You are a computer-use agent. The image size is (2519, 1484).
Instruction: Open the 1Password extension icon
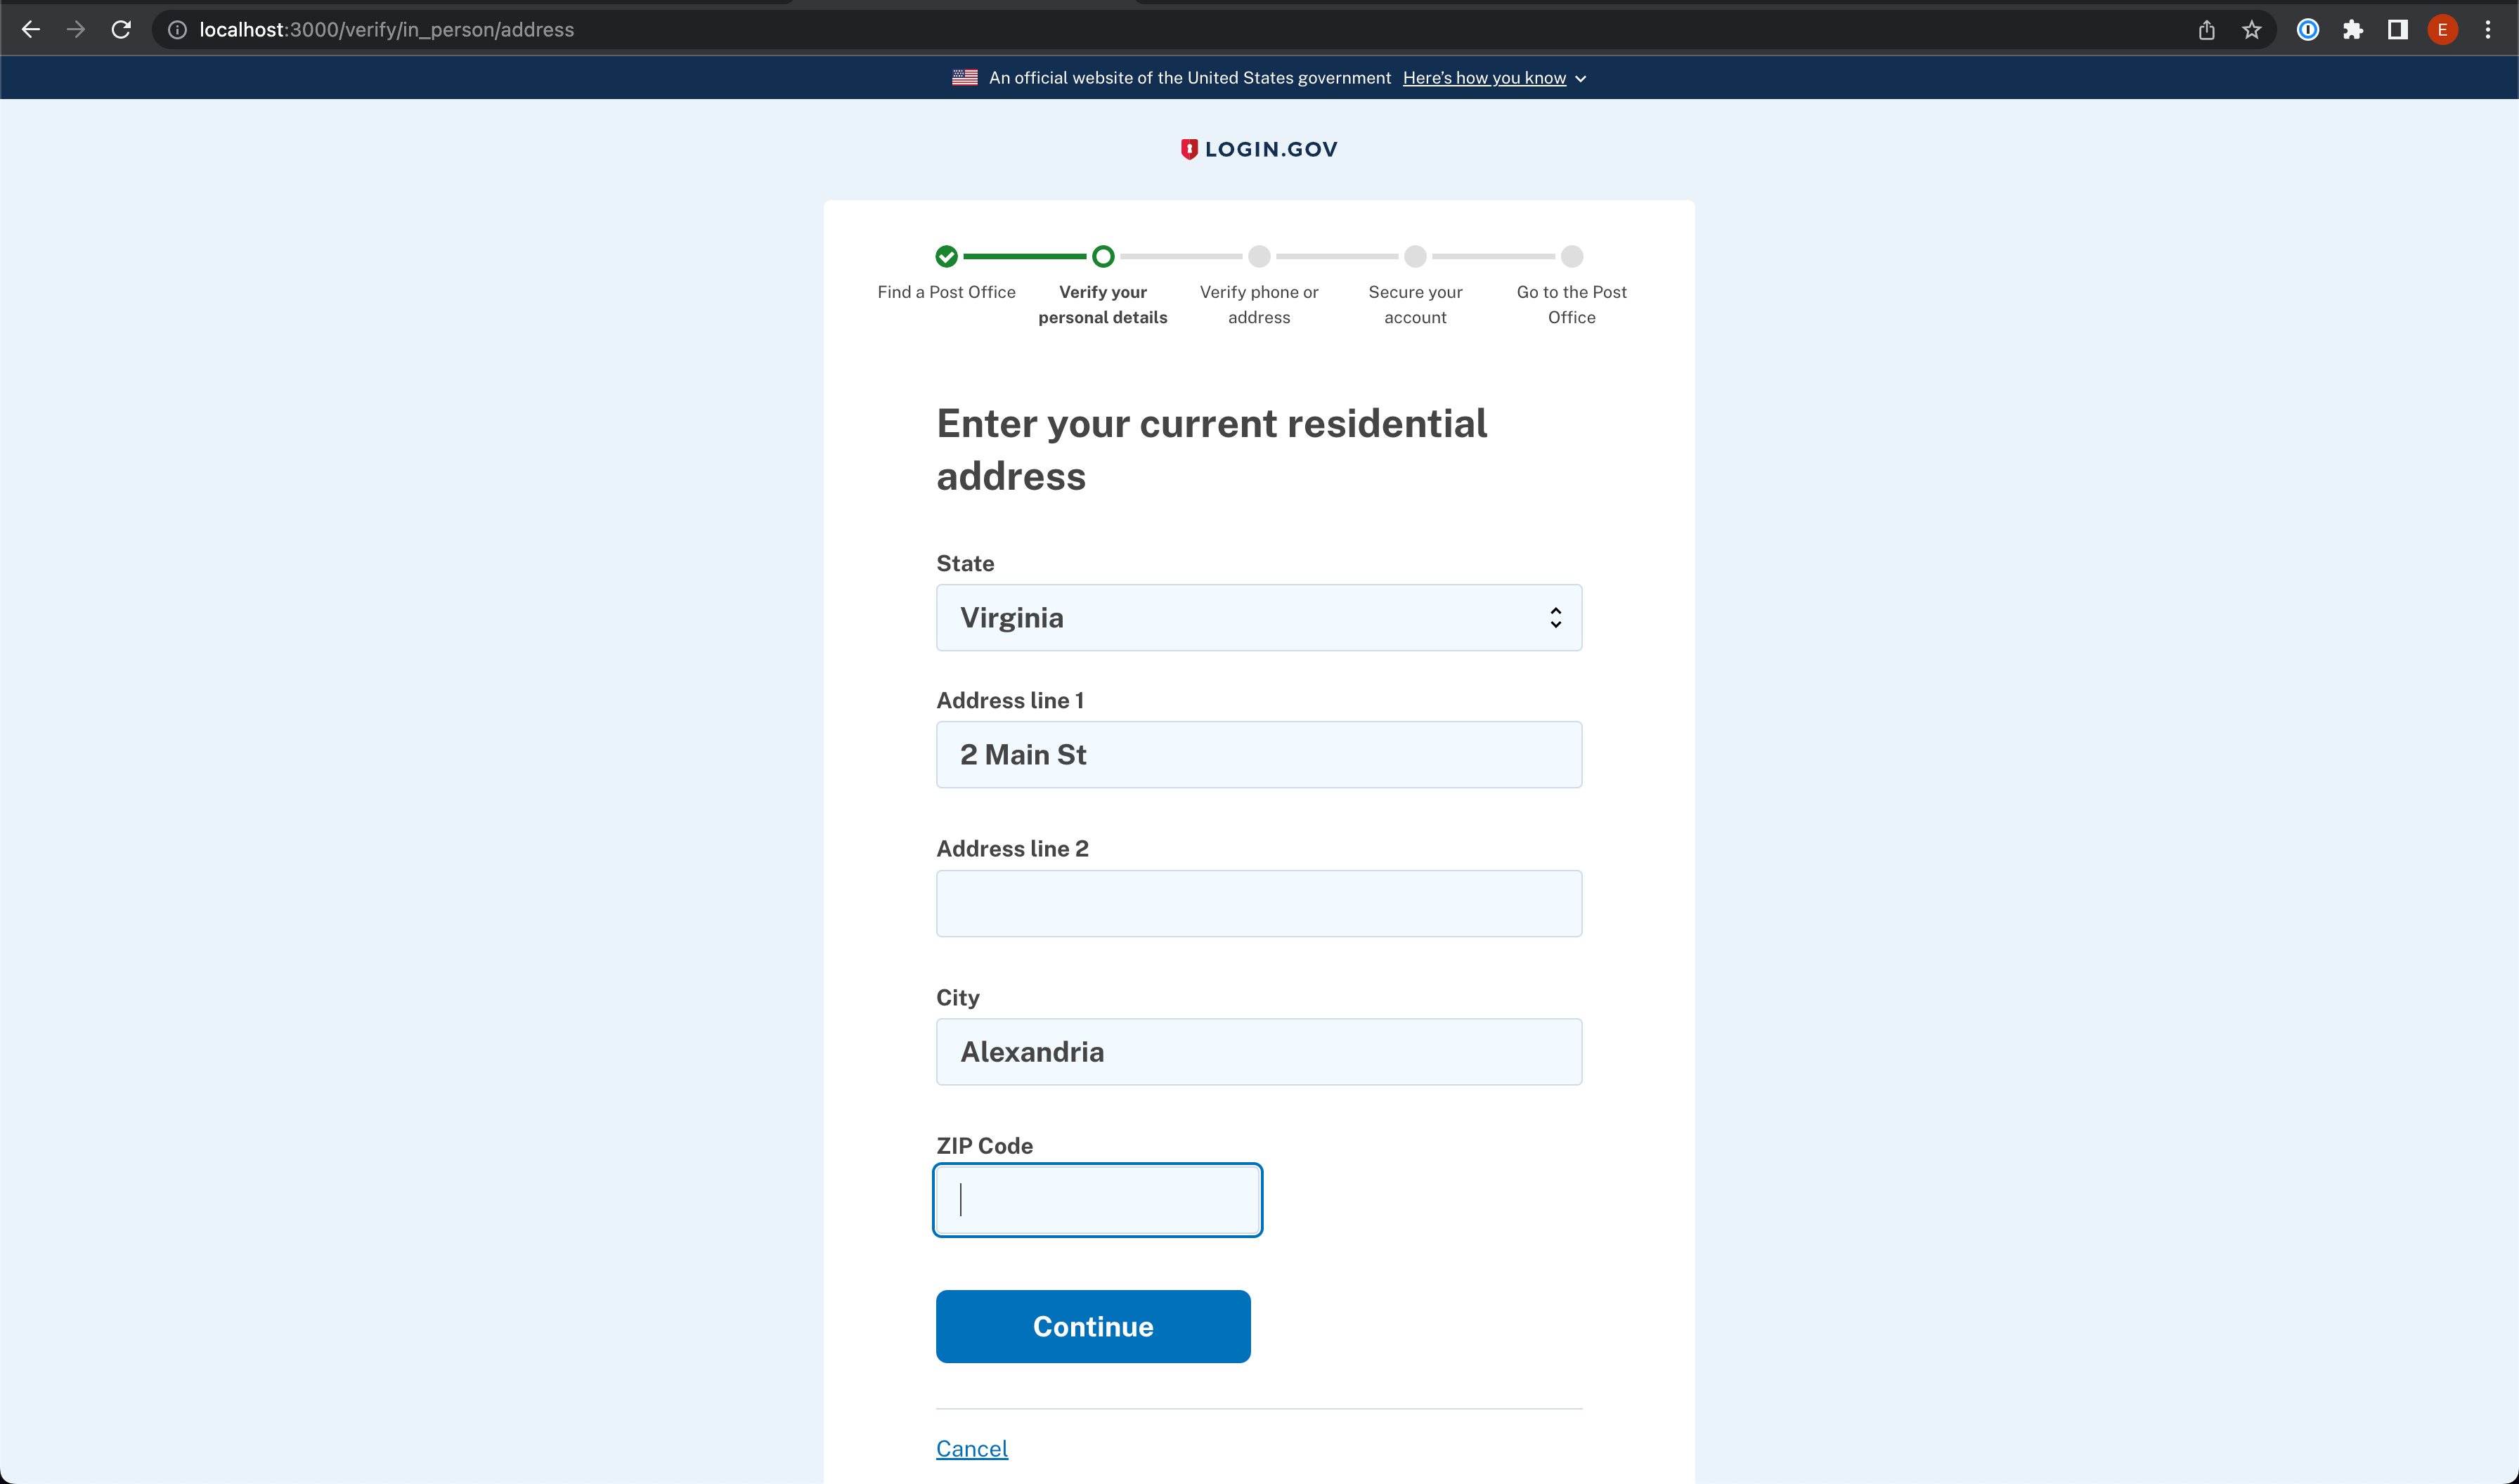pyautogui.click(x=2307, y=30)
